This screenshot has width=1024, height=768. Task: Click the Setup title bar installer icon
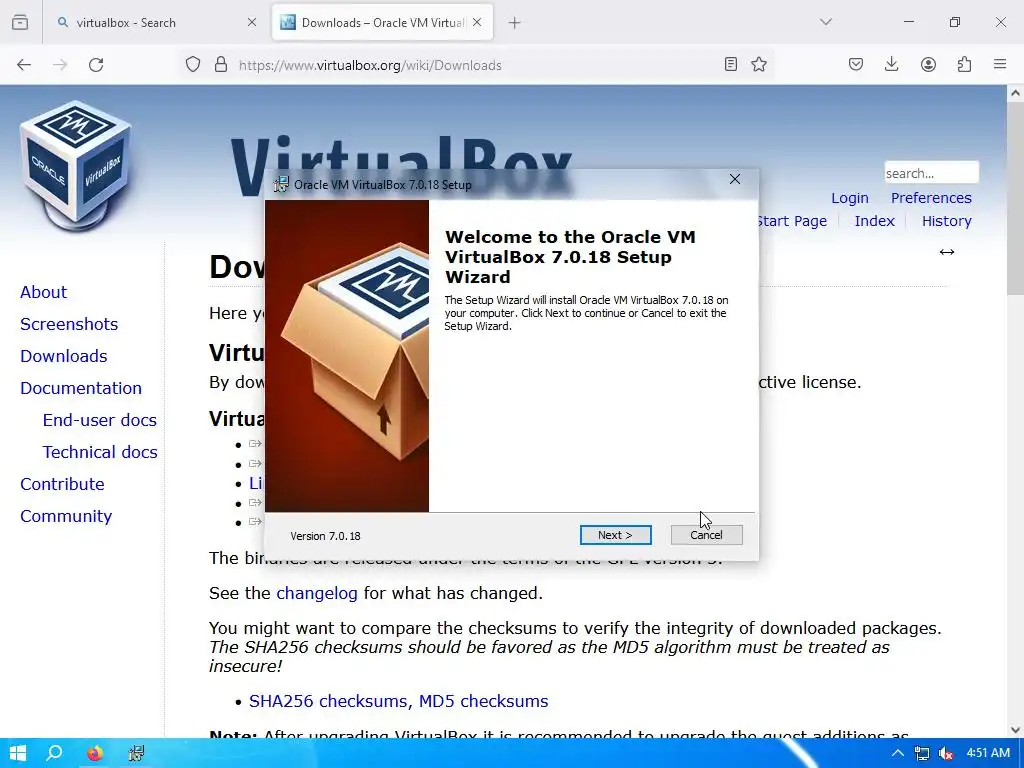[x=281, y=184]
